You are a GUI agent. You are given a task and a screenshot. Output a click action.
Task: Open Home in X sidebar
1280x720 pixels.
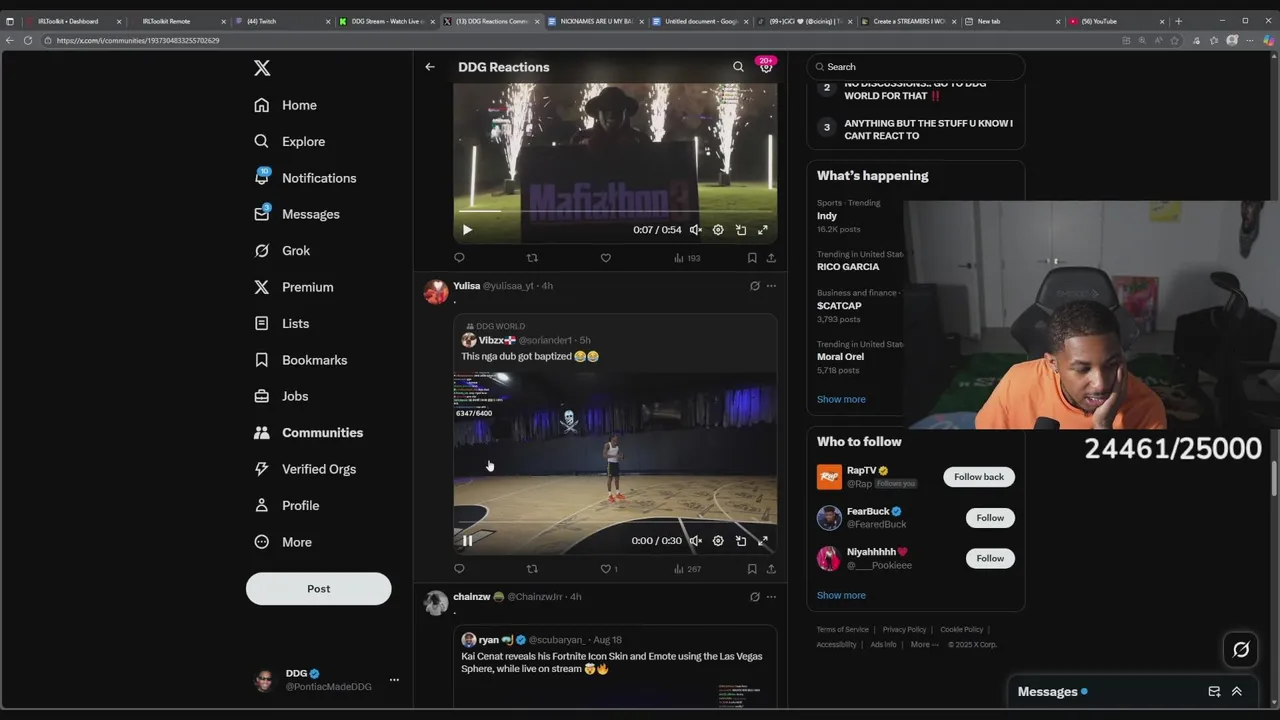[286, 105]
